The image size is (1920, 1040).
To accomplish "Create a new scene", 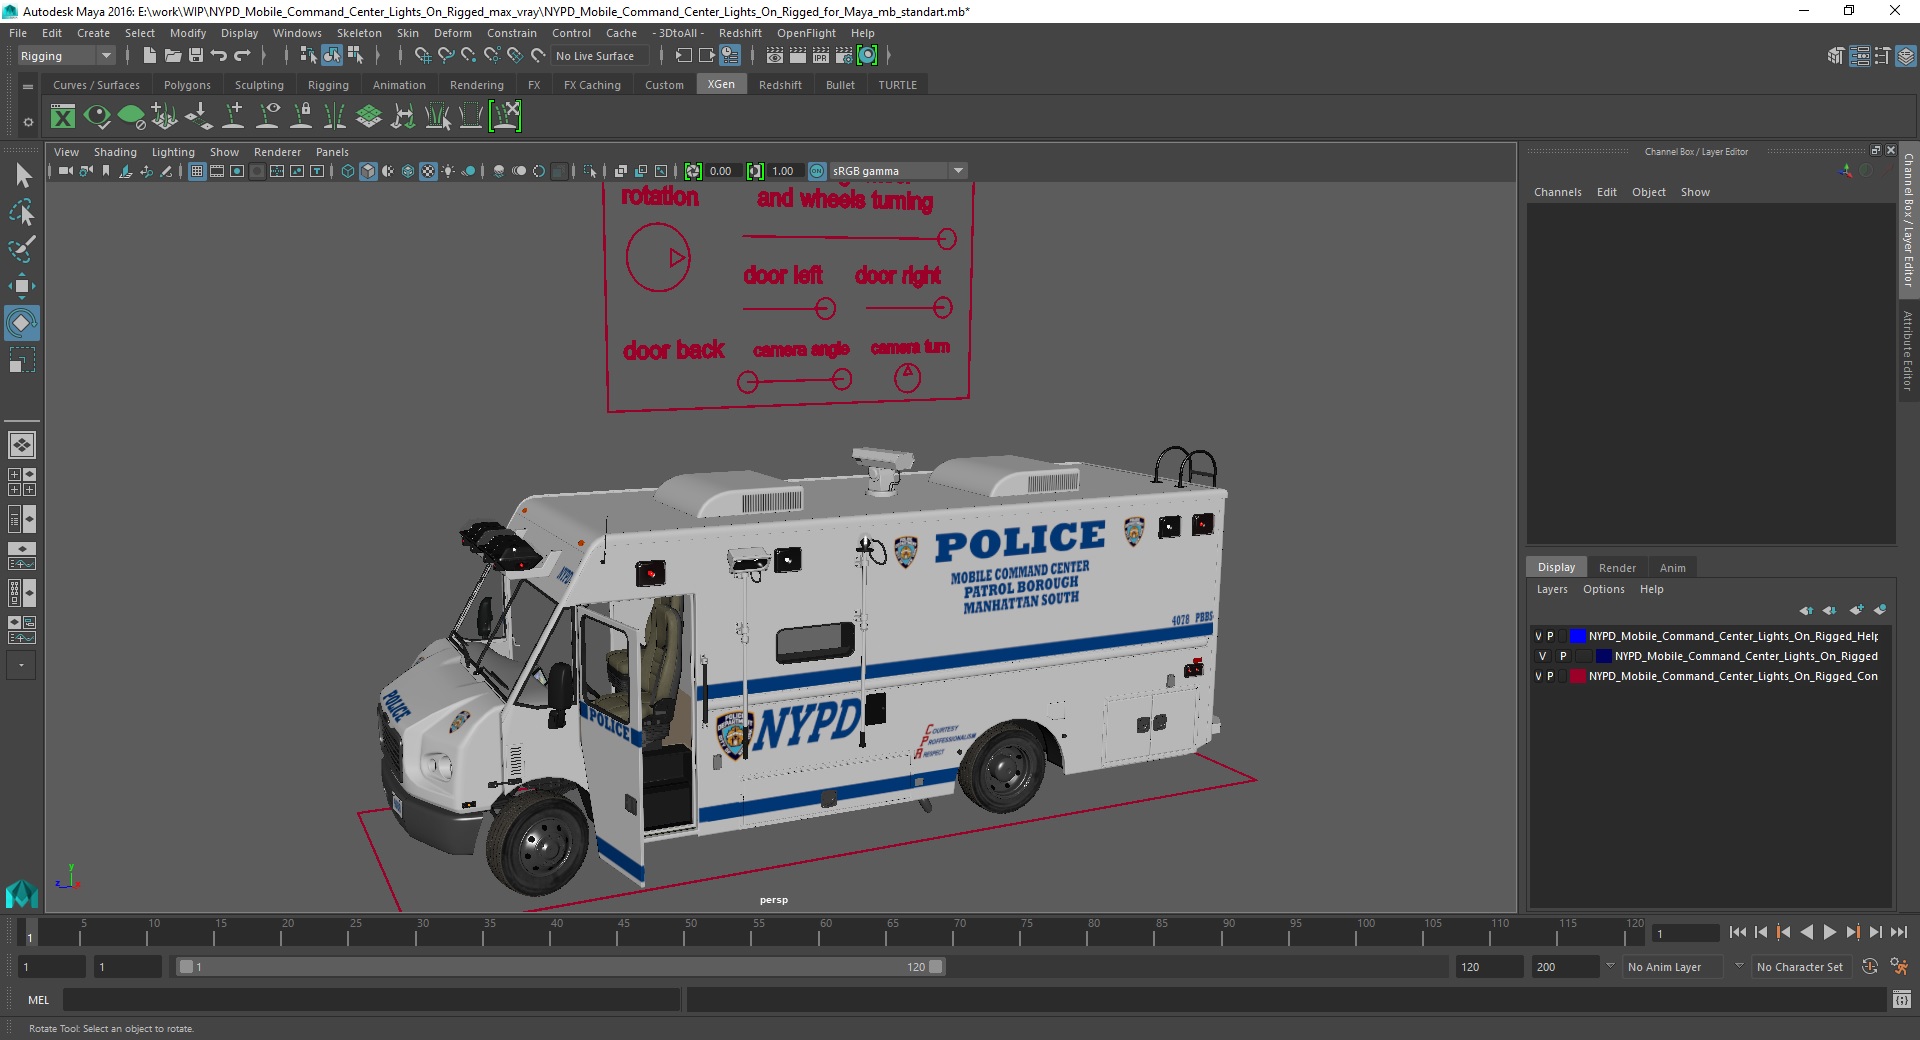I will pos(149,56).
